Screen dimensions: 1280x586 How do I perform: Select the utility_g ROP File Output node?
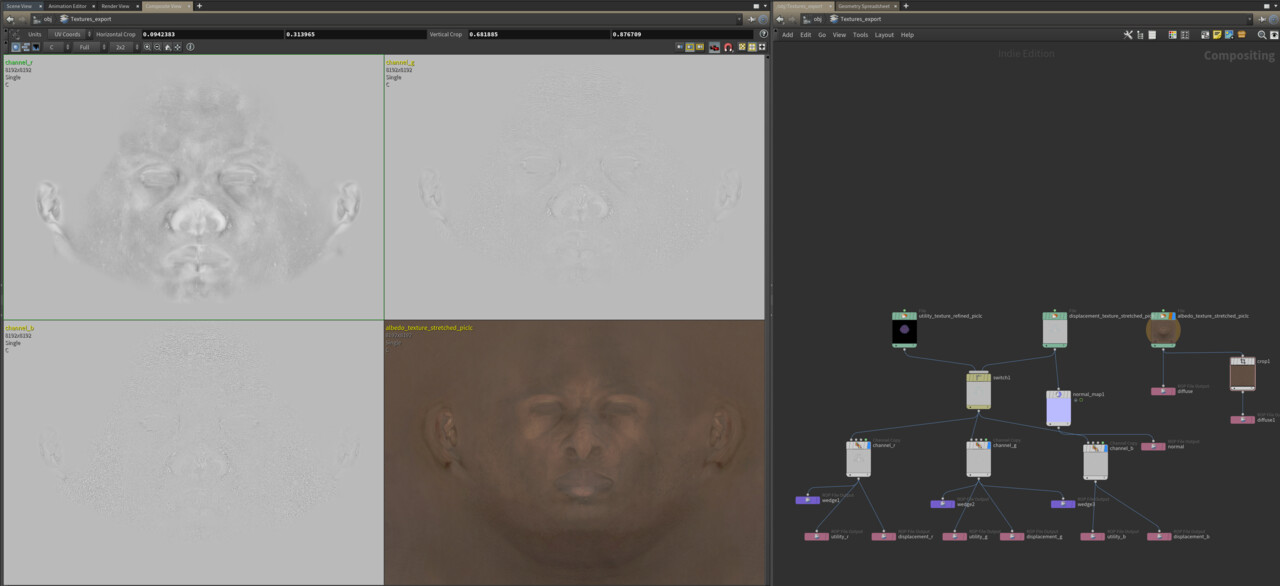(955, 537)
